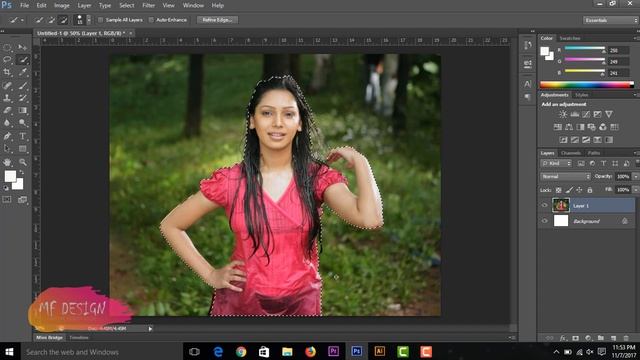Select the Rectangle shape tool
The width and height of the screenshot is (640, 360).
tap(23, 149)
